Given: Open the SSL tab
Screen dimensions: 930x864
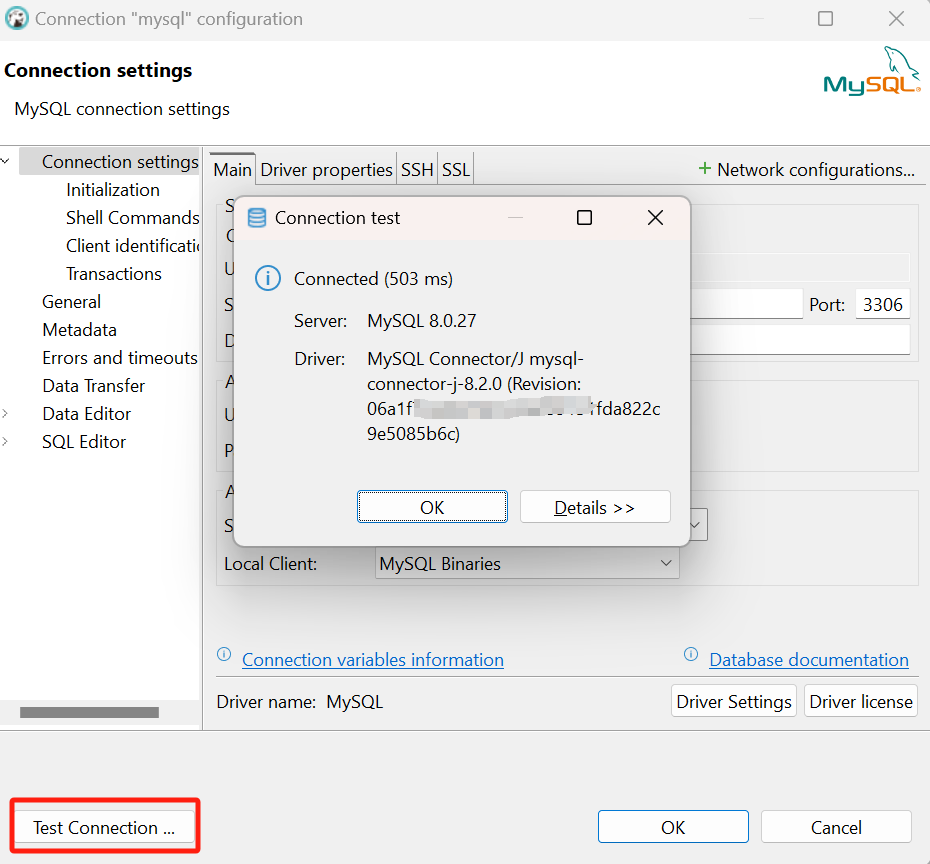Looking at the screenshot, I should 456,170.
